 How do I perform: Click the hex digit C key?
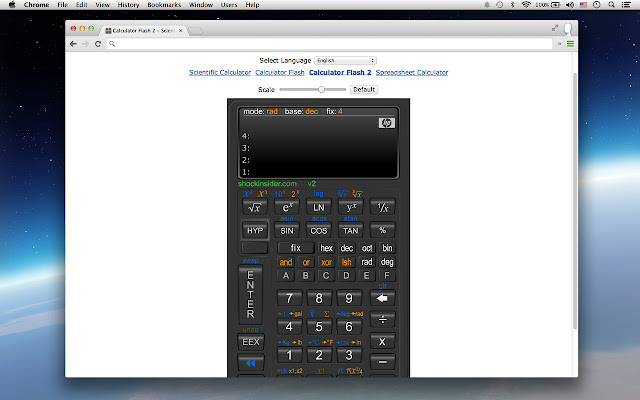(x=326, y=276)
